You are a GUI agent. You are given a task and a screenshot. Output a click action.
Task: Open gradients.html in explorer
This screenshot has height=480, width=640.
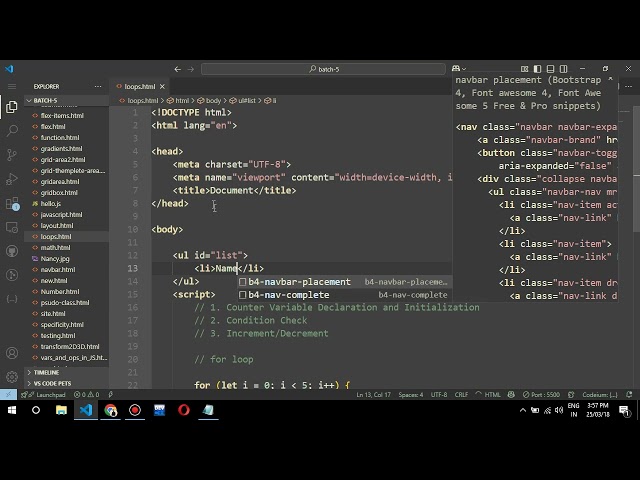click(61, 149)
